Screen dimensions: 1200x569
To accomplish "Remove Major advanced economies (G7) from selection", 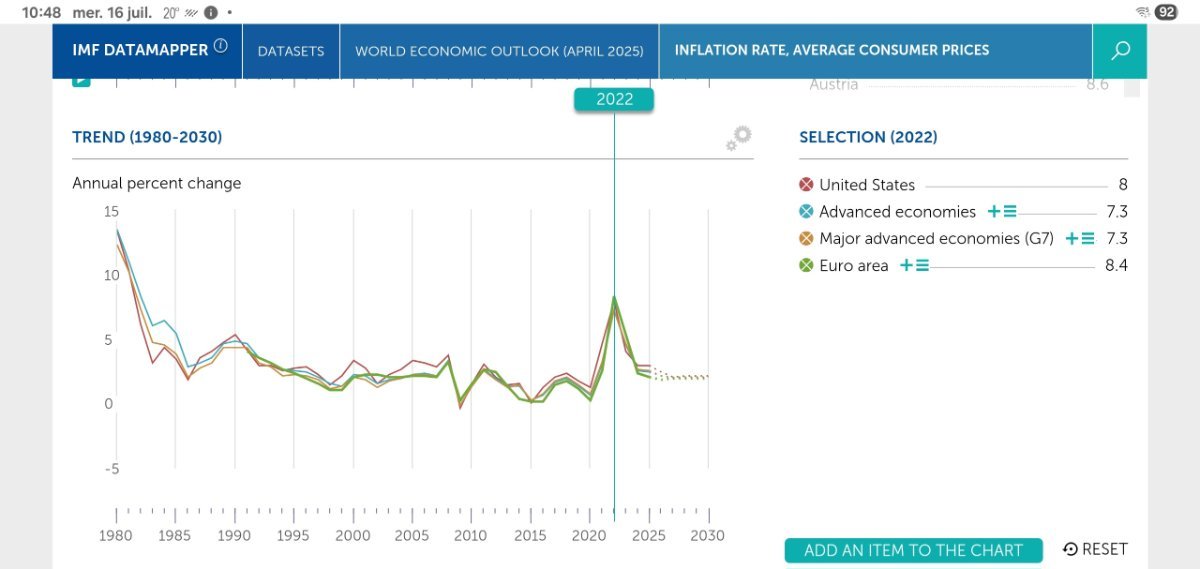I will coord(806,239).
